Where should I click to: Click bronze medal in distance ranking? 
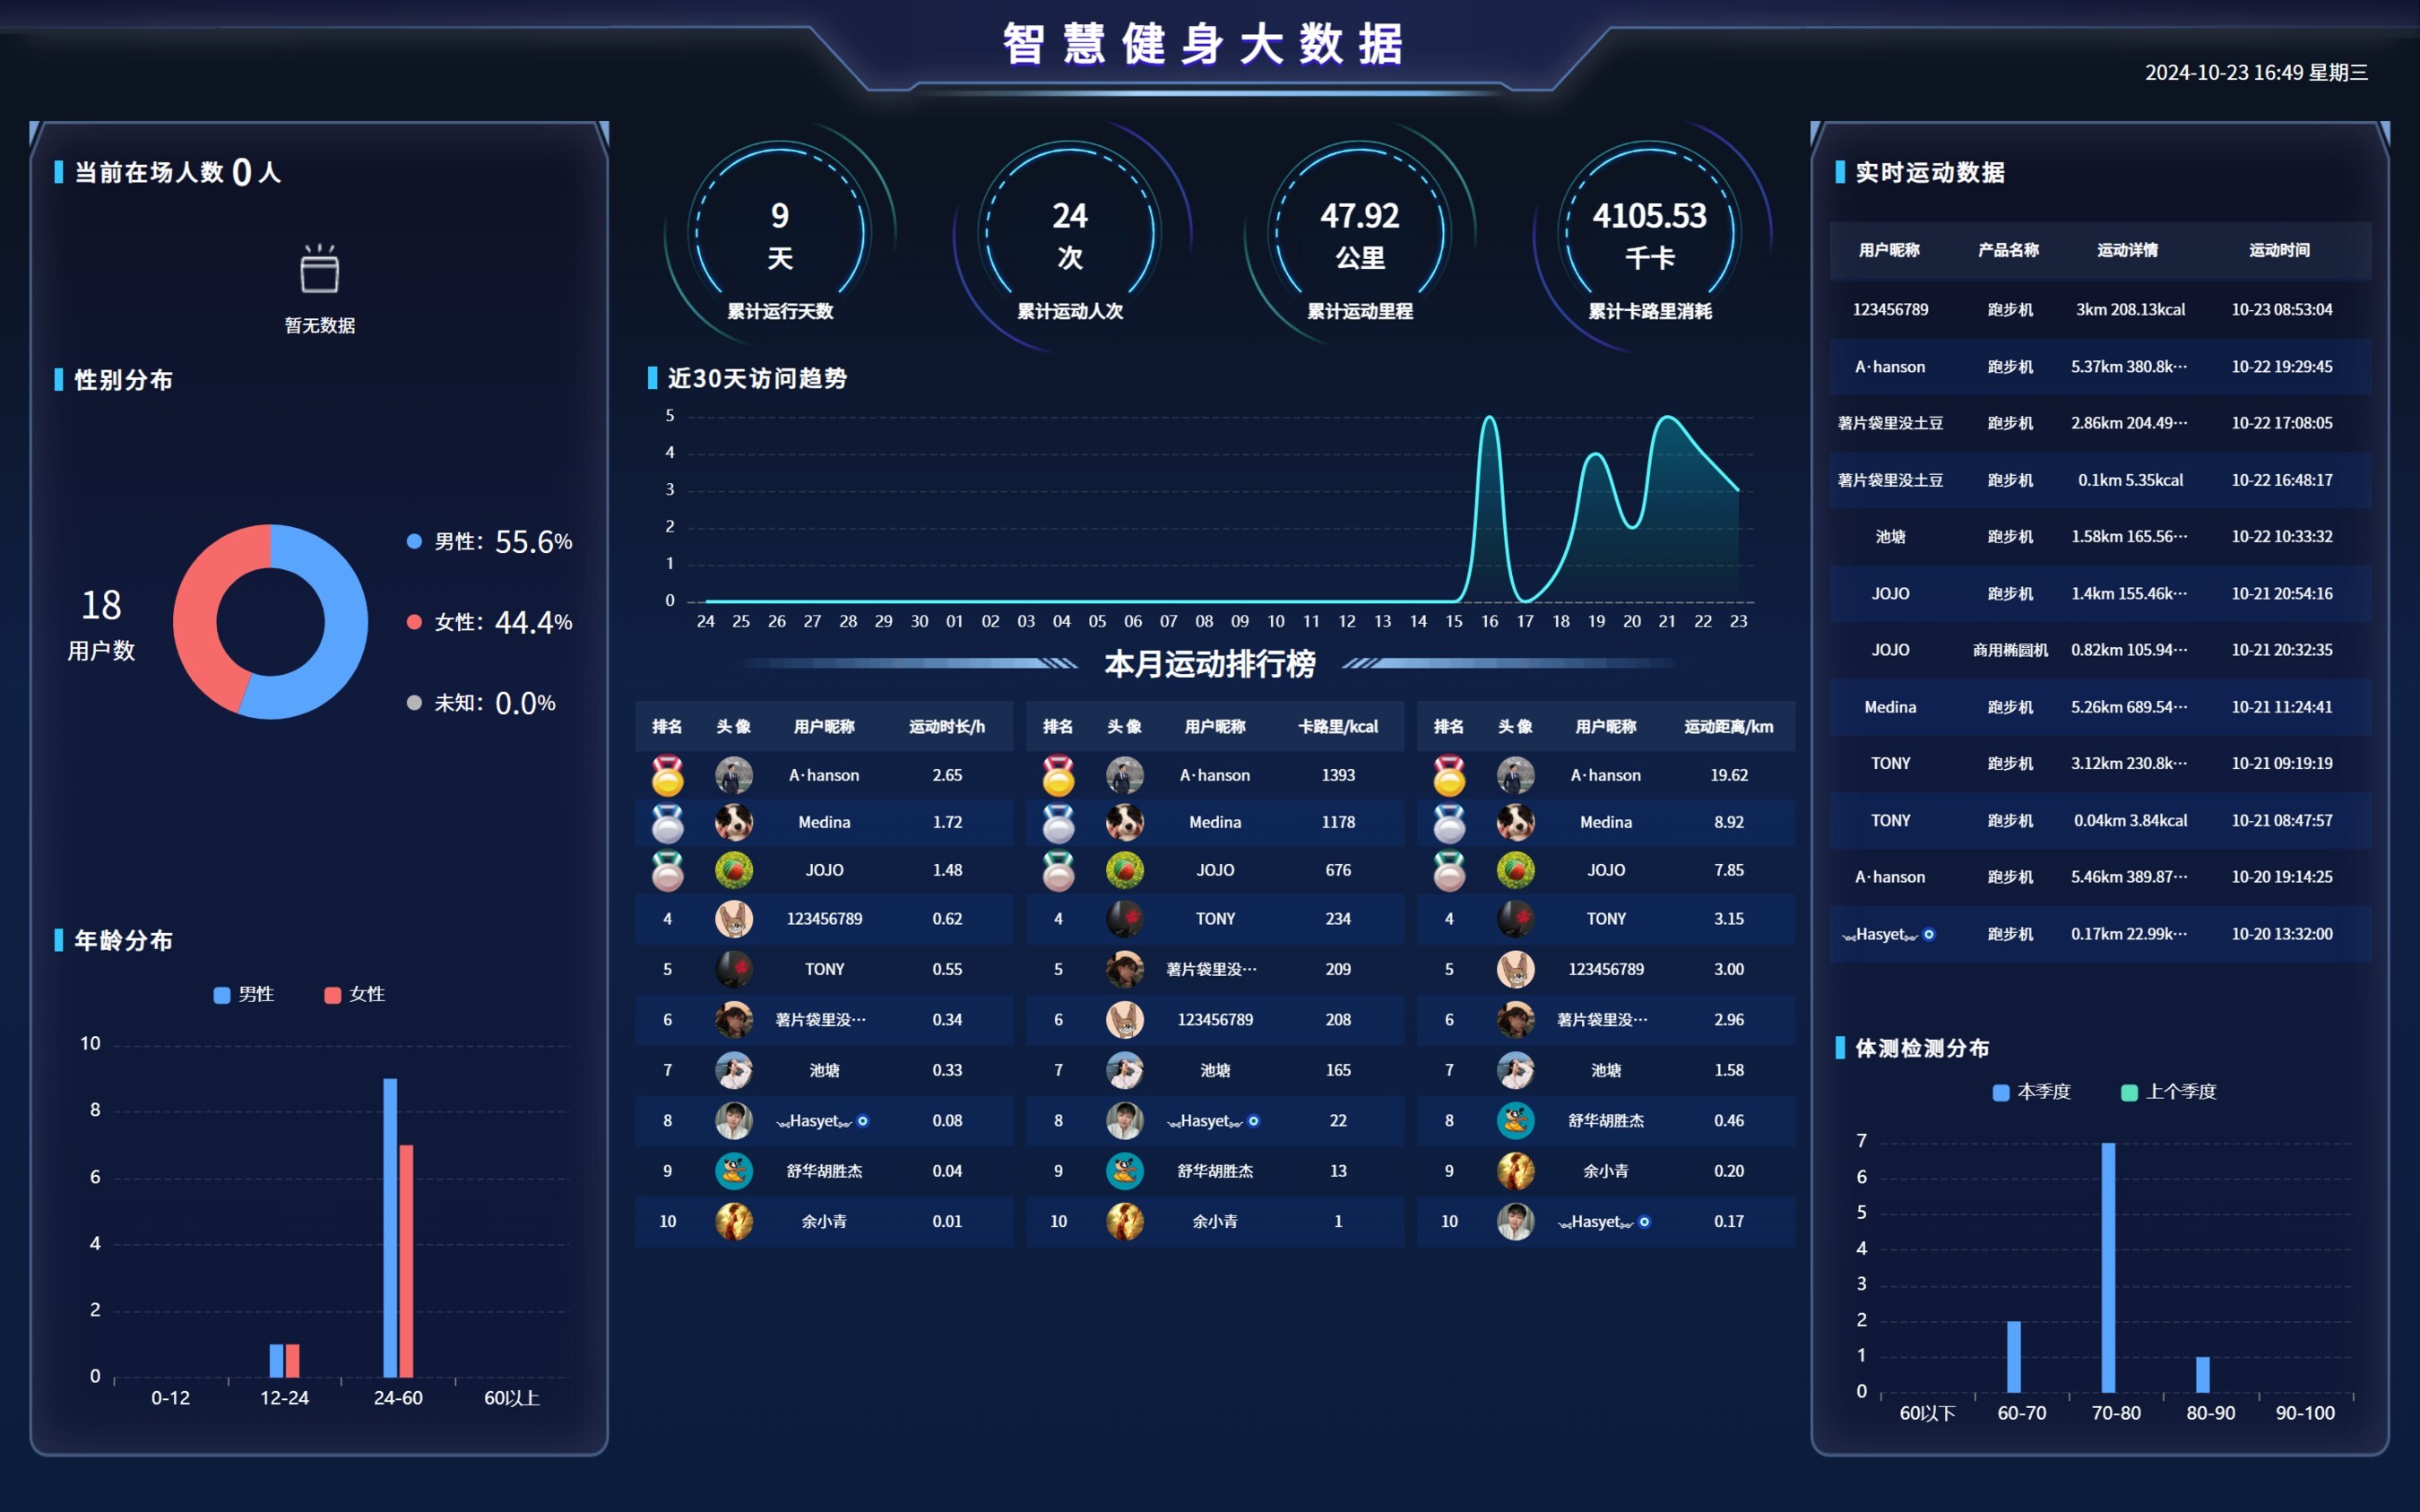coord(1449,870)
